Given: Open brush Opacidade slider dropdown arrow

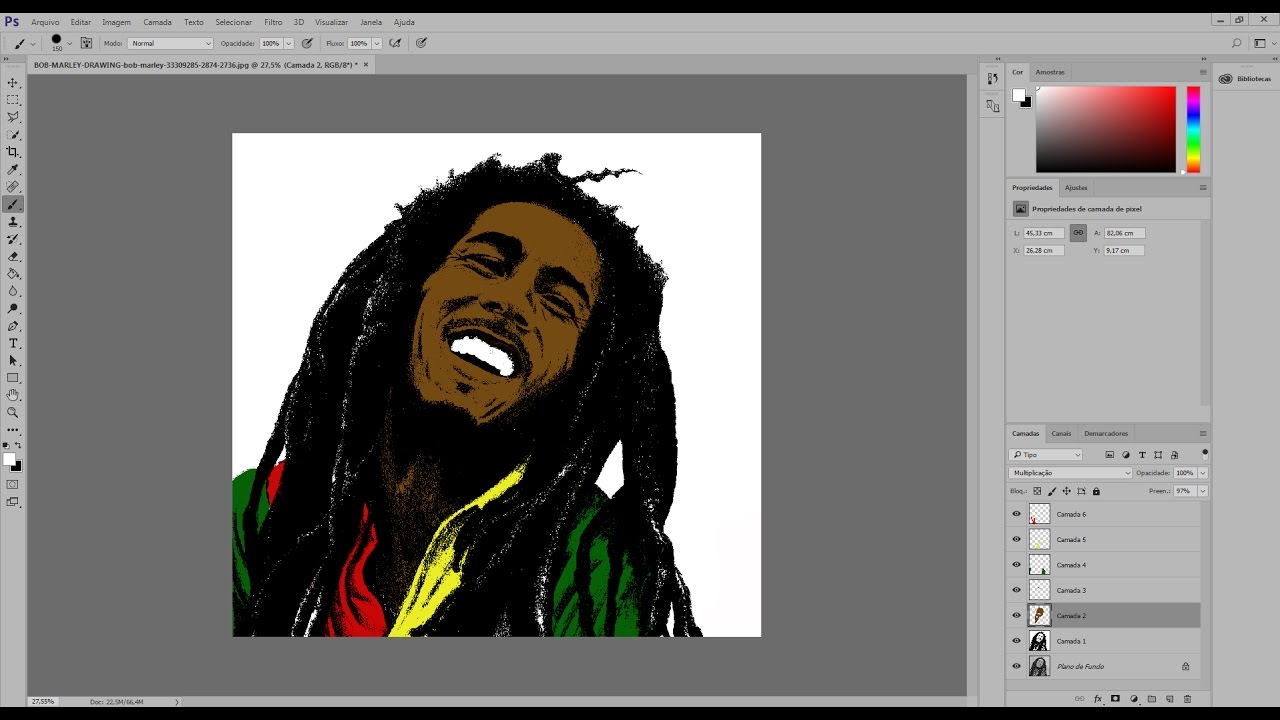Looking at the screenshot, I should [288, 43].
